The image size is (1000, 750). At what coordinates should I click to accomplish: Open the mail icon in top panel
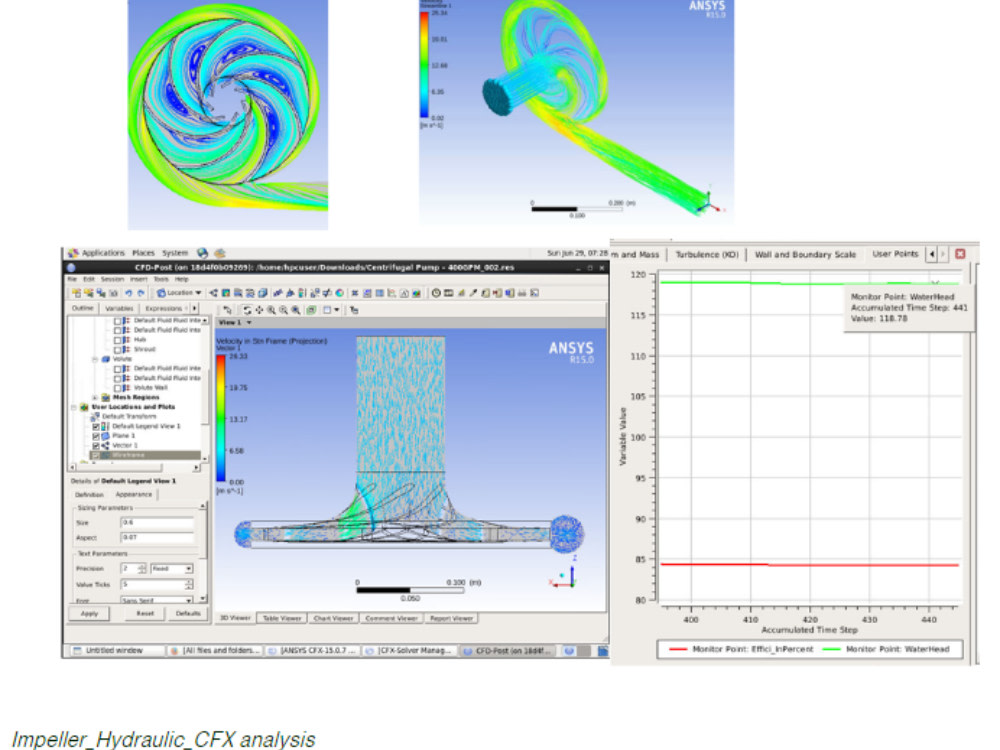(x=220, y=253)
